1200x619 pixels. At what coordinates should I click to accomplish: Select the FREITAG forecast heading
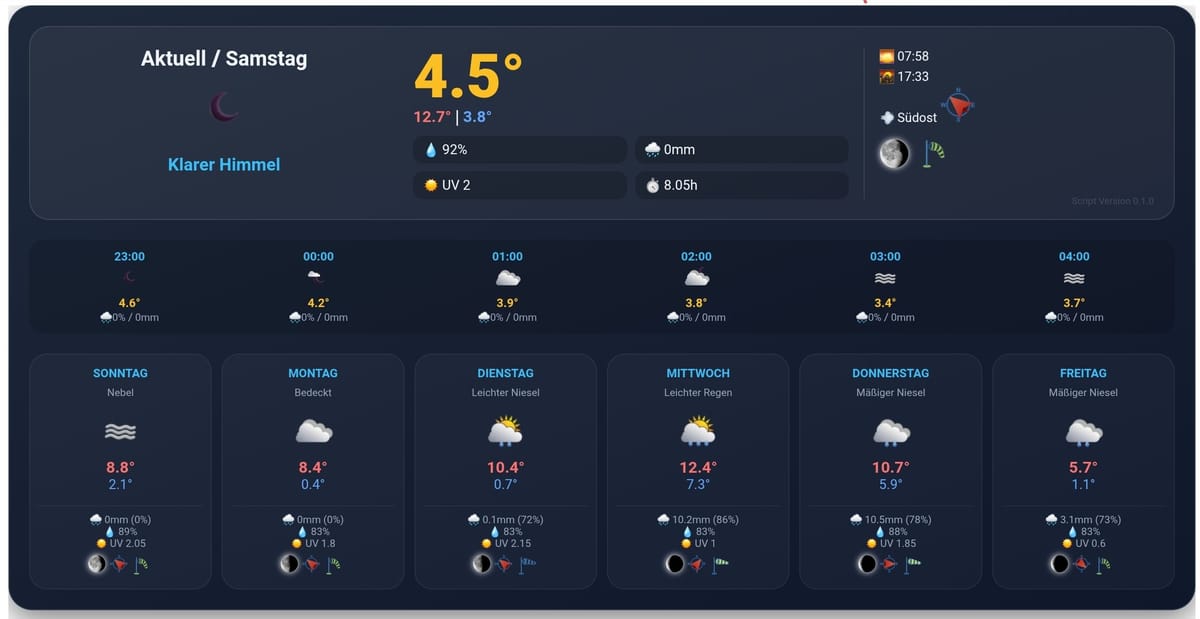(1083, 373)
